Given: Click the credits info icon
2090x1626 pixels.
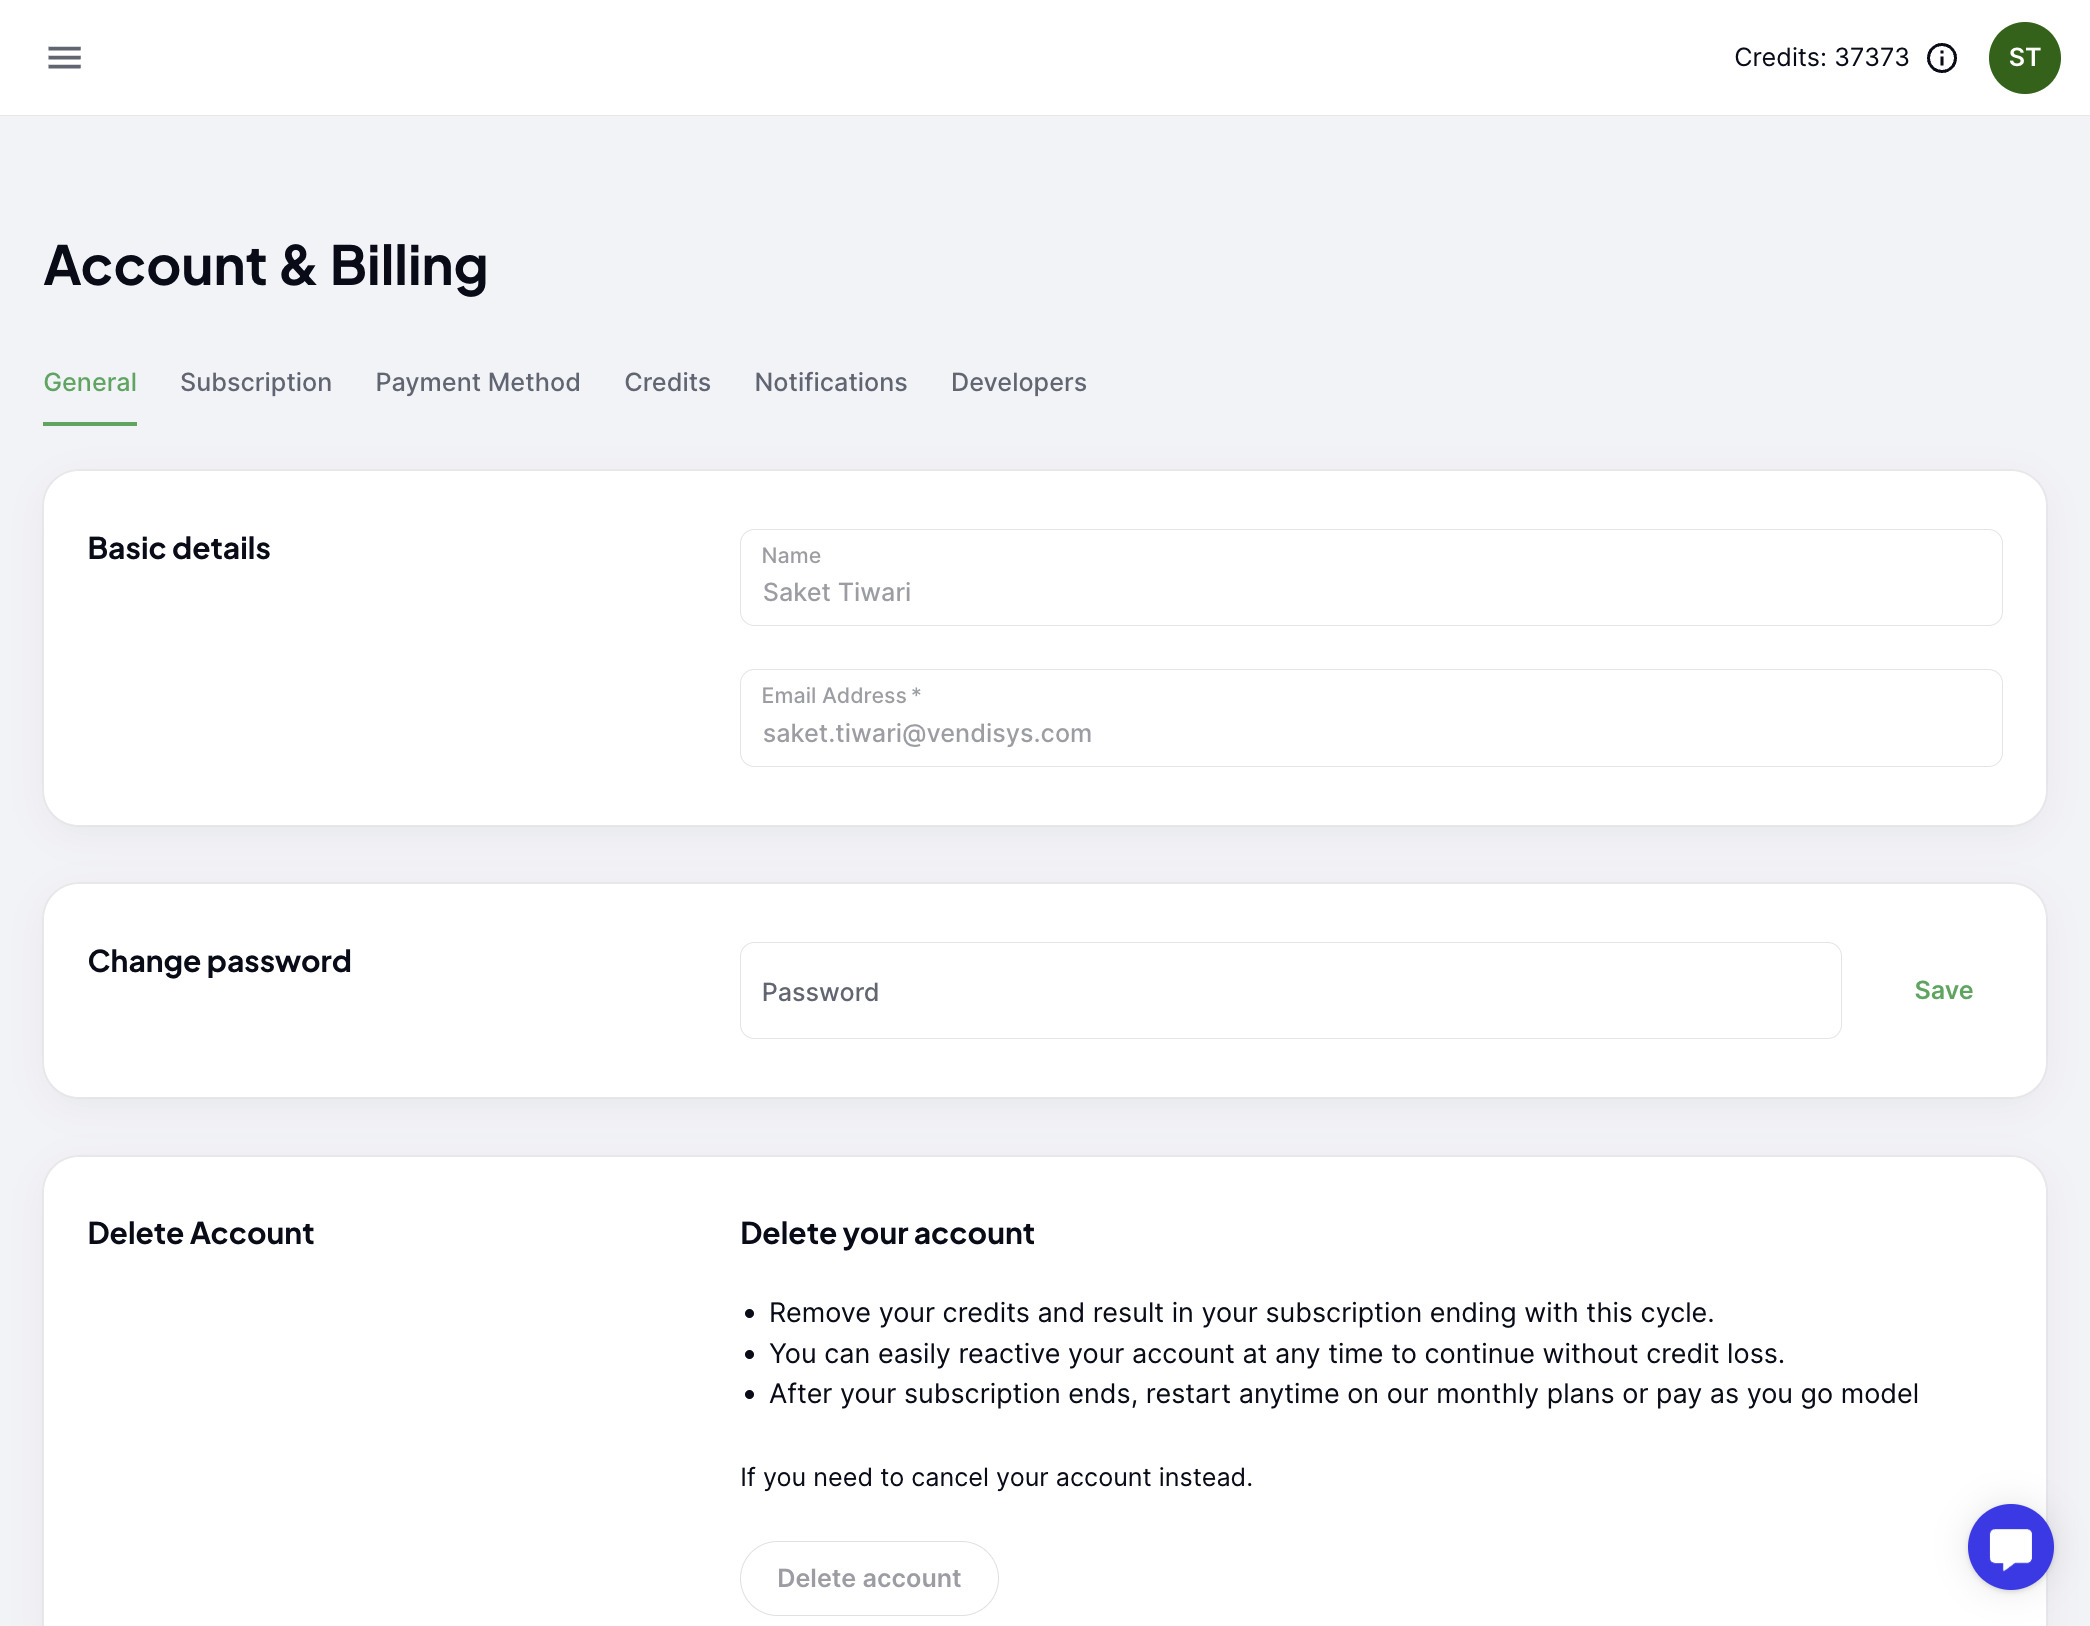Looking at the screenshot, I should click(1942, 58).
